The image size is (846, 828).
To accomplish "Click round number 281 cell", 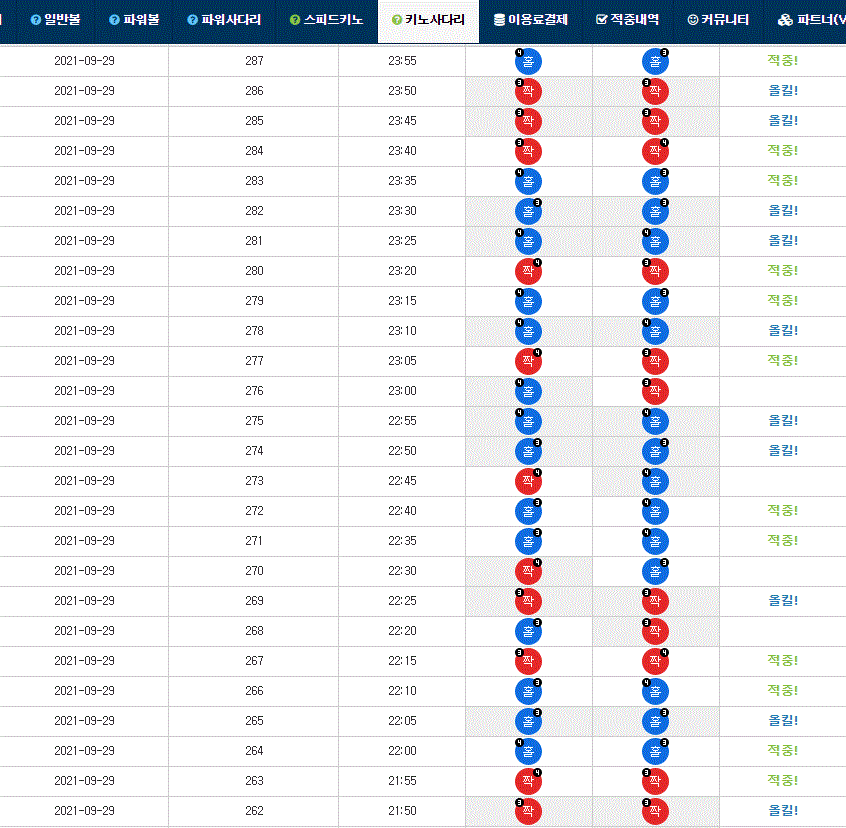I will 254,241.
